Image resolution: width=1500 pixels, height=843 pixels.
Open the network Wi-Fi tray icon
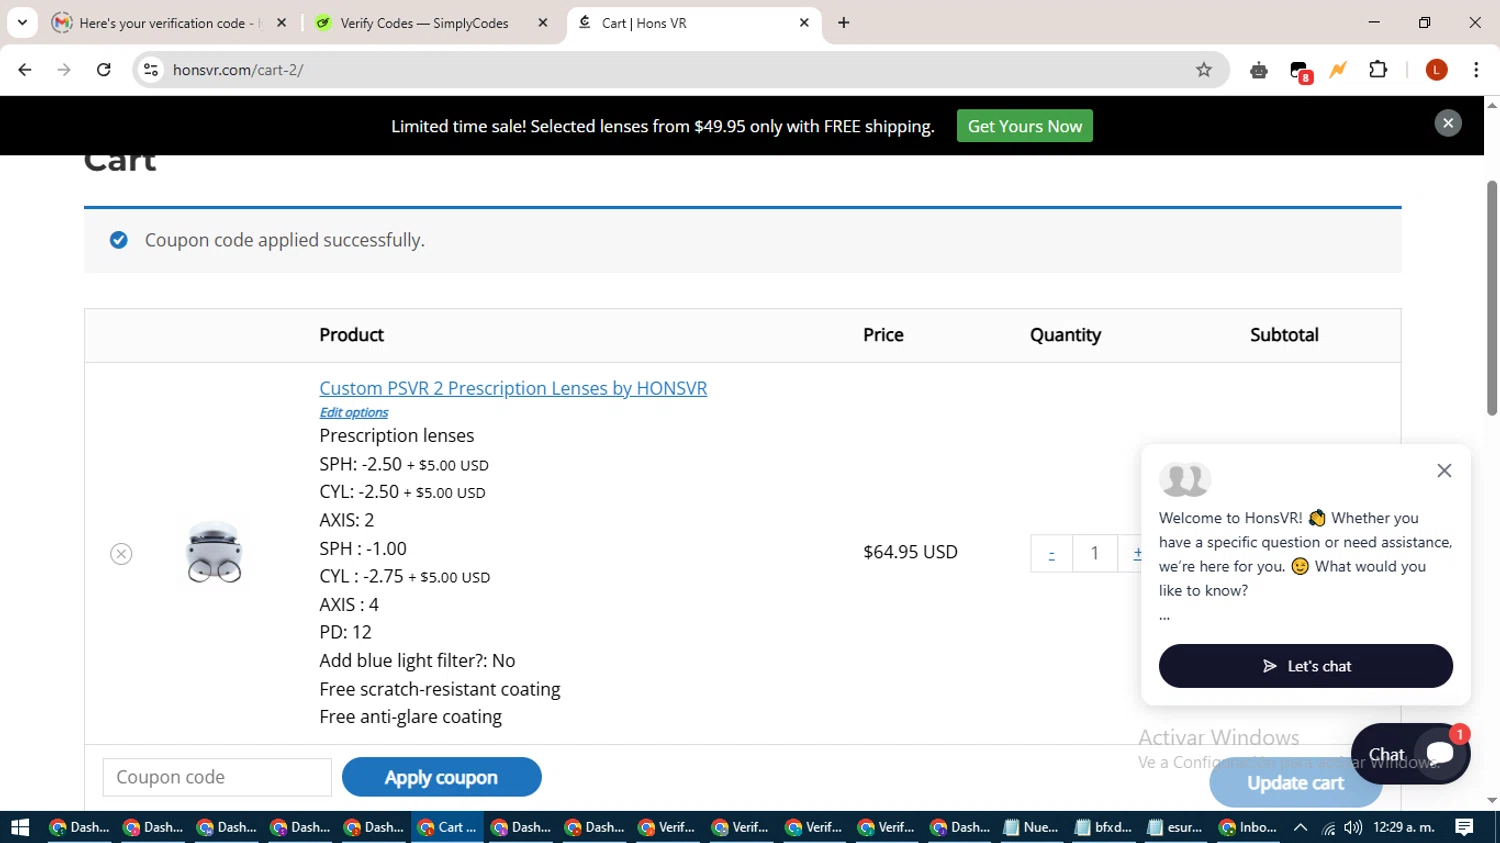click(1328, 827)
